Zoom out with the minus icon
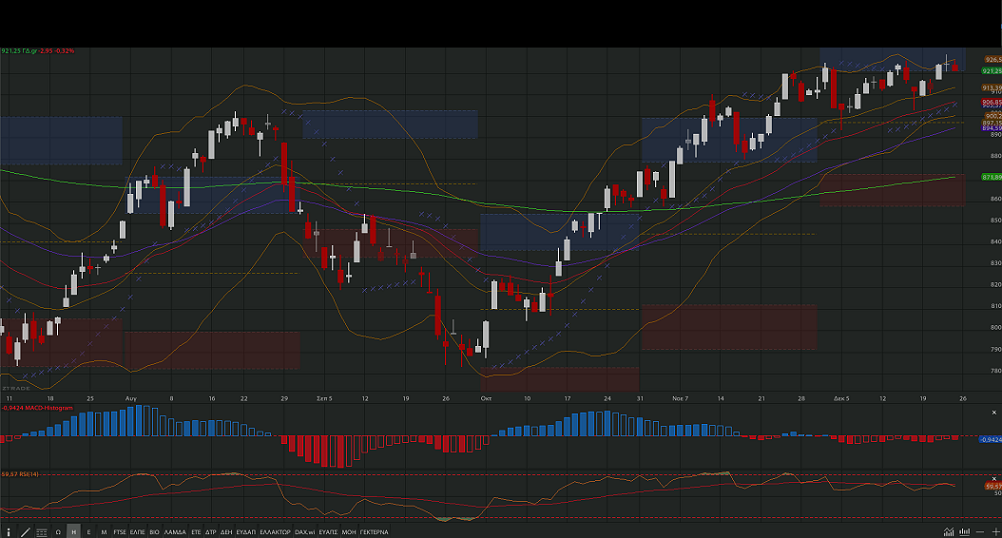Viewport: 1002px width, 538px height. click(980, 532)
